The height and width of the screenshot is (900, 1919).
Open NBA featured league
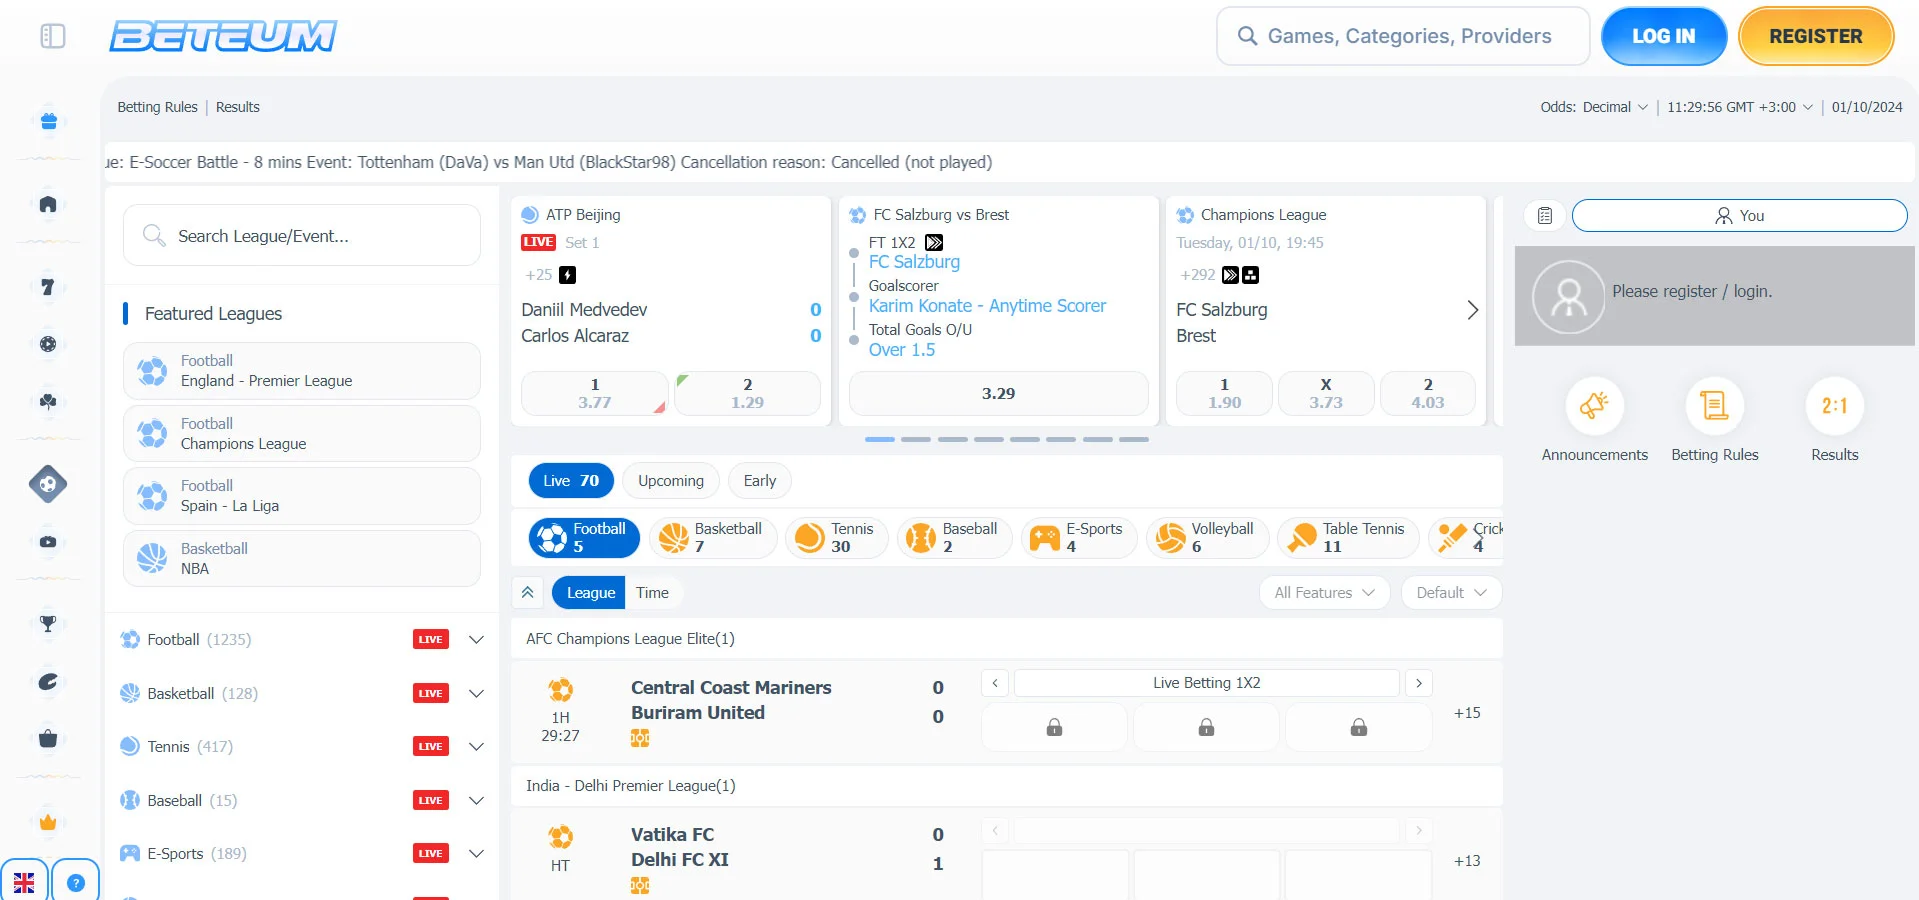click(x=302, y=558)
